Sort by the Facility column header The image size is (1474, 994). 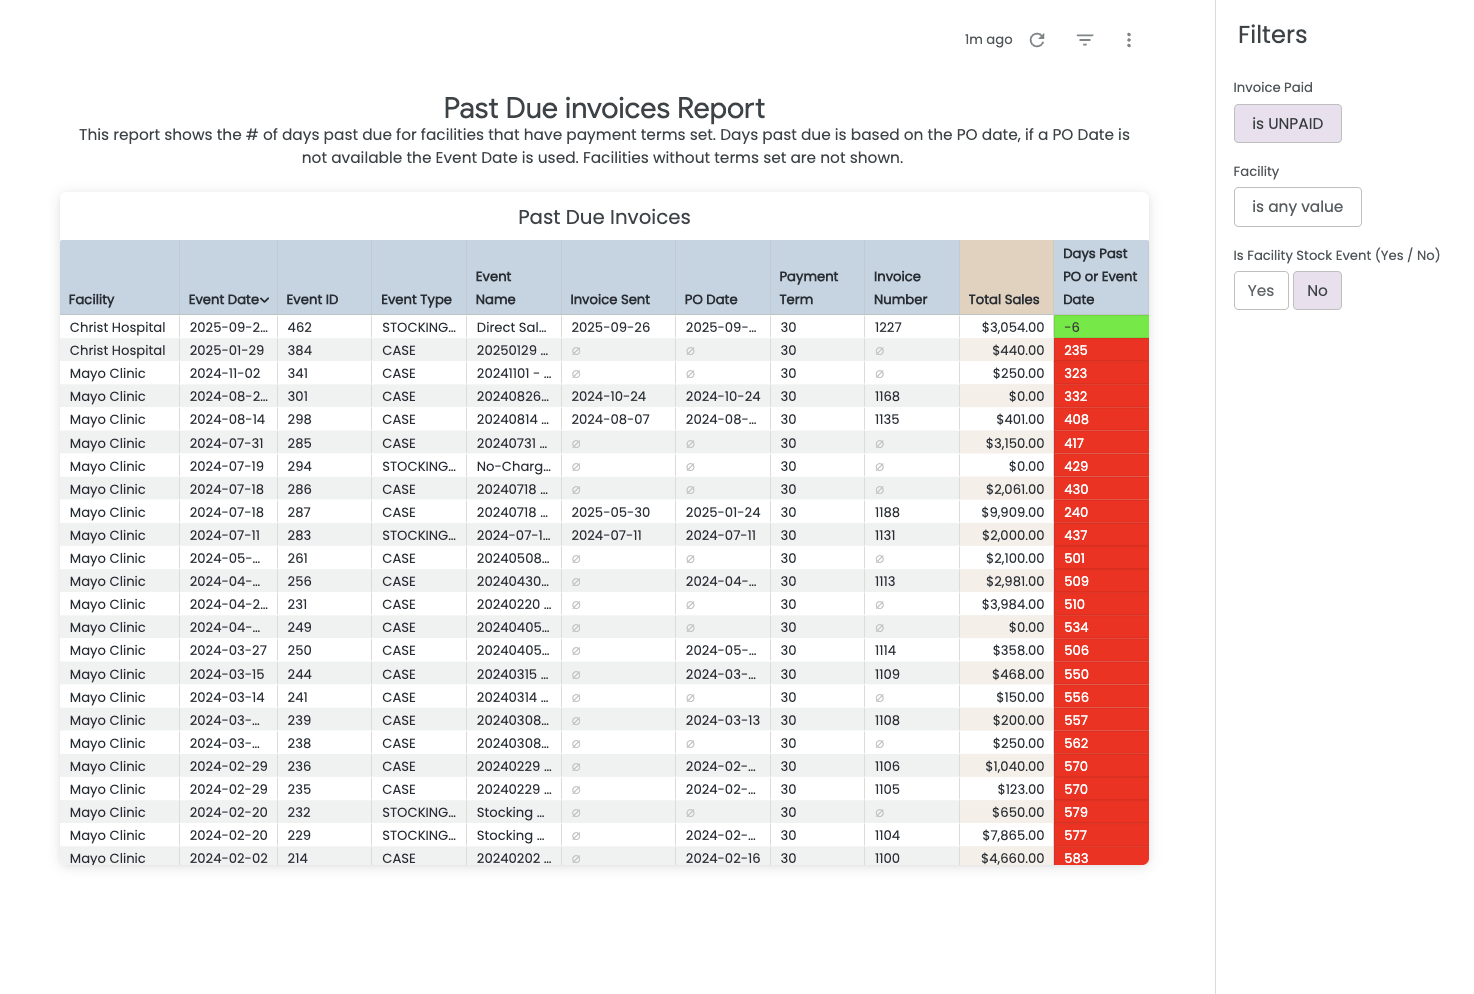pyautogui.click(x=92, y=299)
